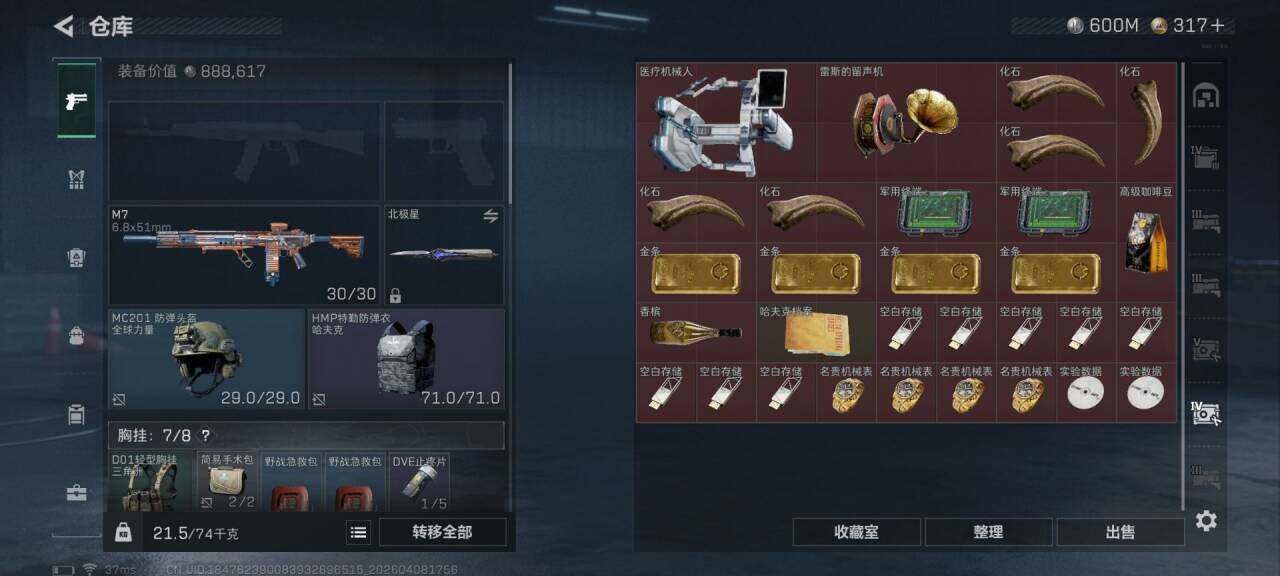Image resolution: width=1280 pixels, height=576 pixels.
Task: Tap the swap arrows on the 北极星 knife
Action: [x=491, y=216]
